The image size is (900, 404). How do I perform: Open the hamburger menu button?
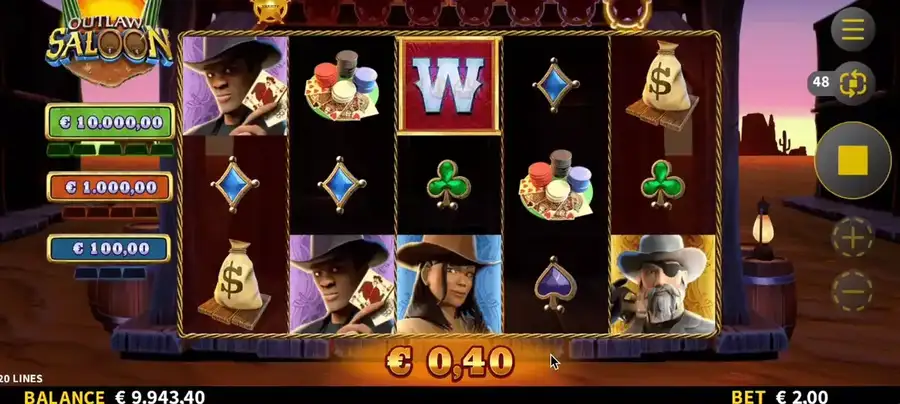[852, 29]
